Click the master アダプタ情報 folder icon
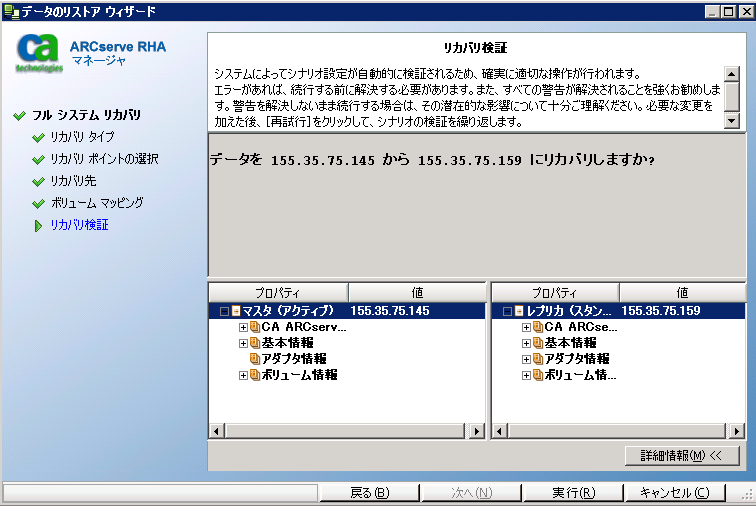Image resolution: width=756 pixels, height=506 pixels. point(255,359)
